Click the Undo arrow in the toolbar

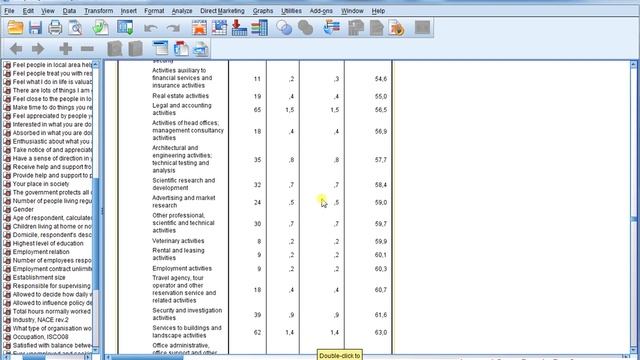point(151,28)
